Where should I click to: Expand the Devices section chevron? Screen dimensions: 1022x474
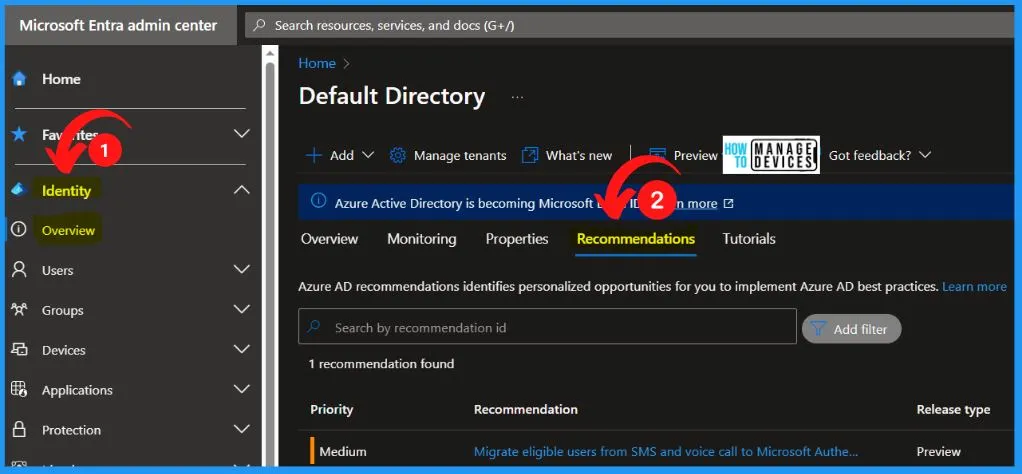point(242,349)
